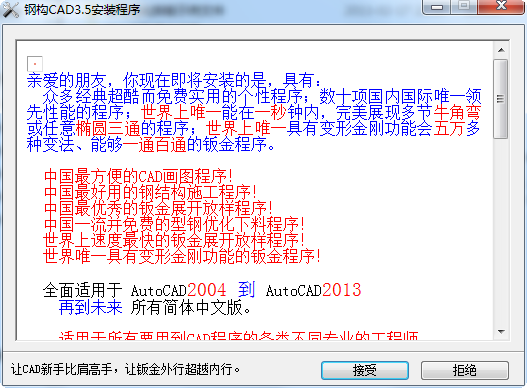The height and width of the screenshot is (388, 527).
Task: Click the text 'AutoCAD2004'
Action: [178, 290]
